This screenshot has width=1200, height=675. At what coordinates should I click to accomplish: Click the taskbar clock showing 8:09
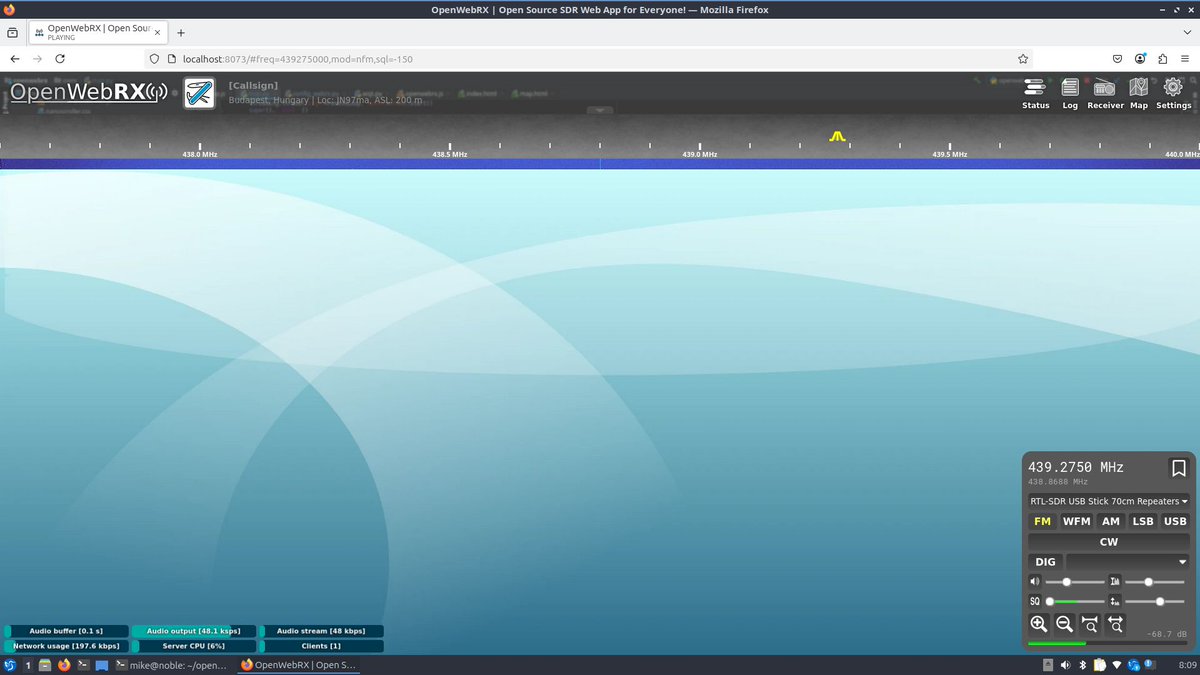click(1188, 665)
